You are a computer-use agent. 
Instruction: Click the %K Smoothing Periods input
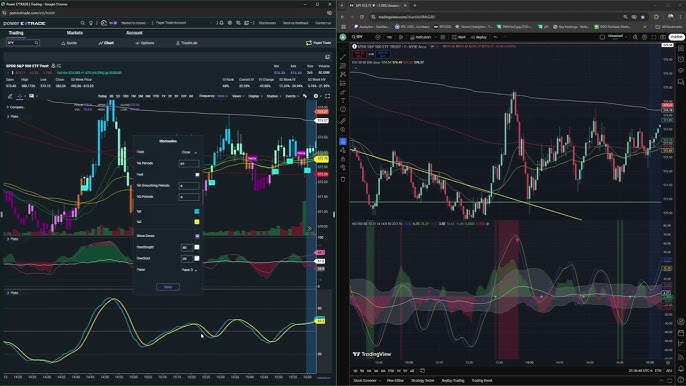click(189, 186)
